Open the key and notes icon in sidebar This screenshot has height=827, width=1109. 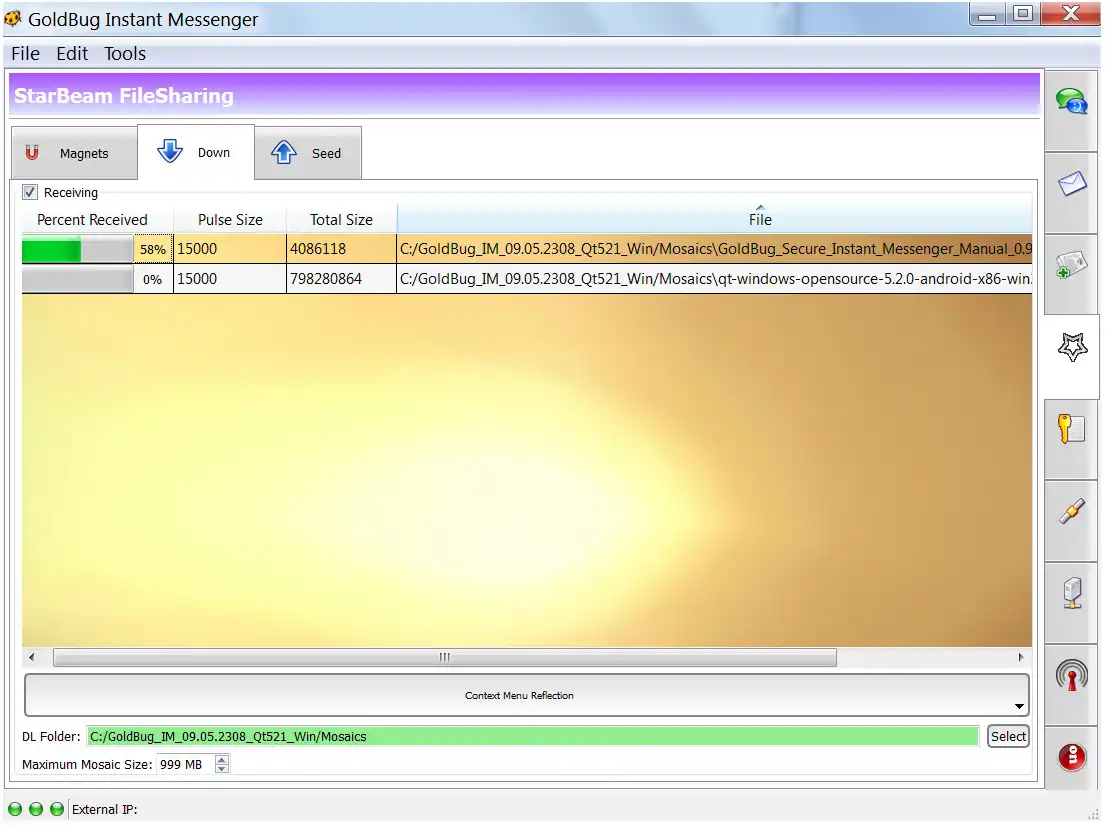coord(1072,429)
